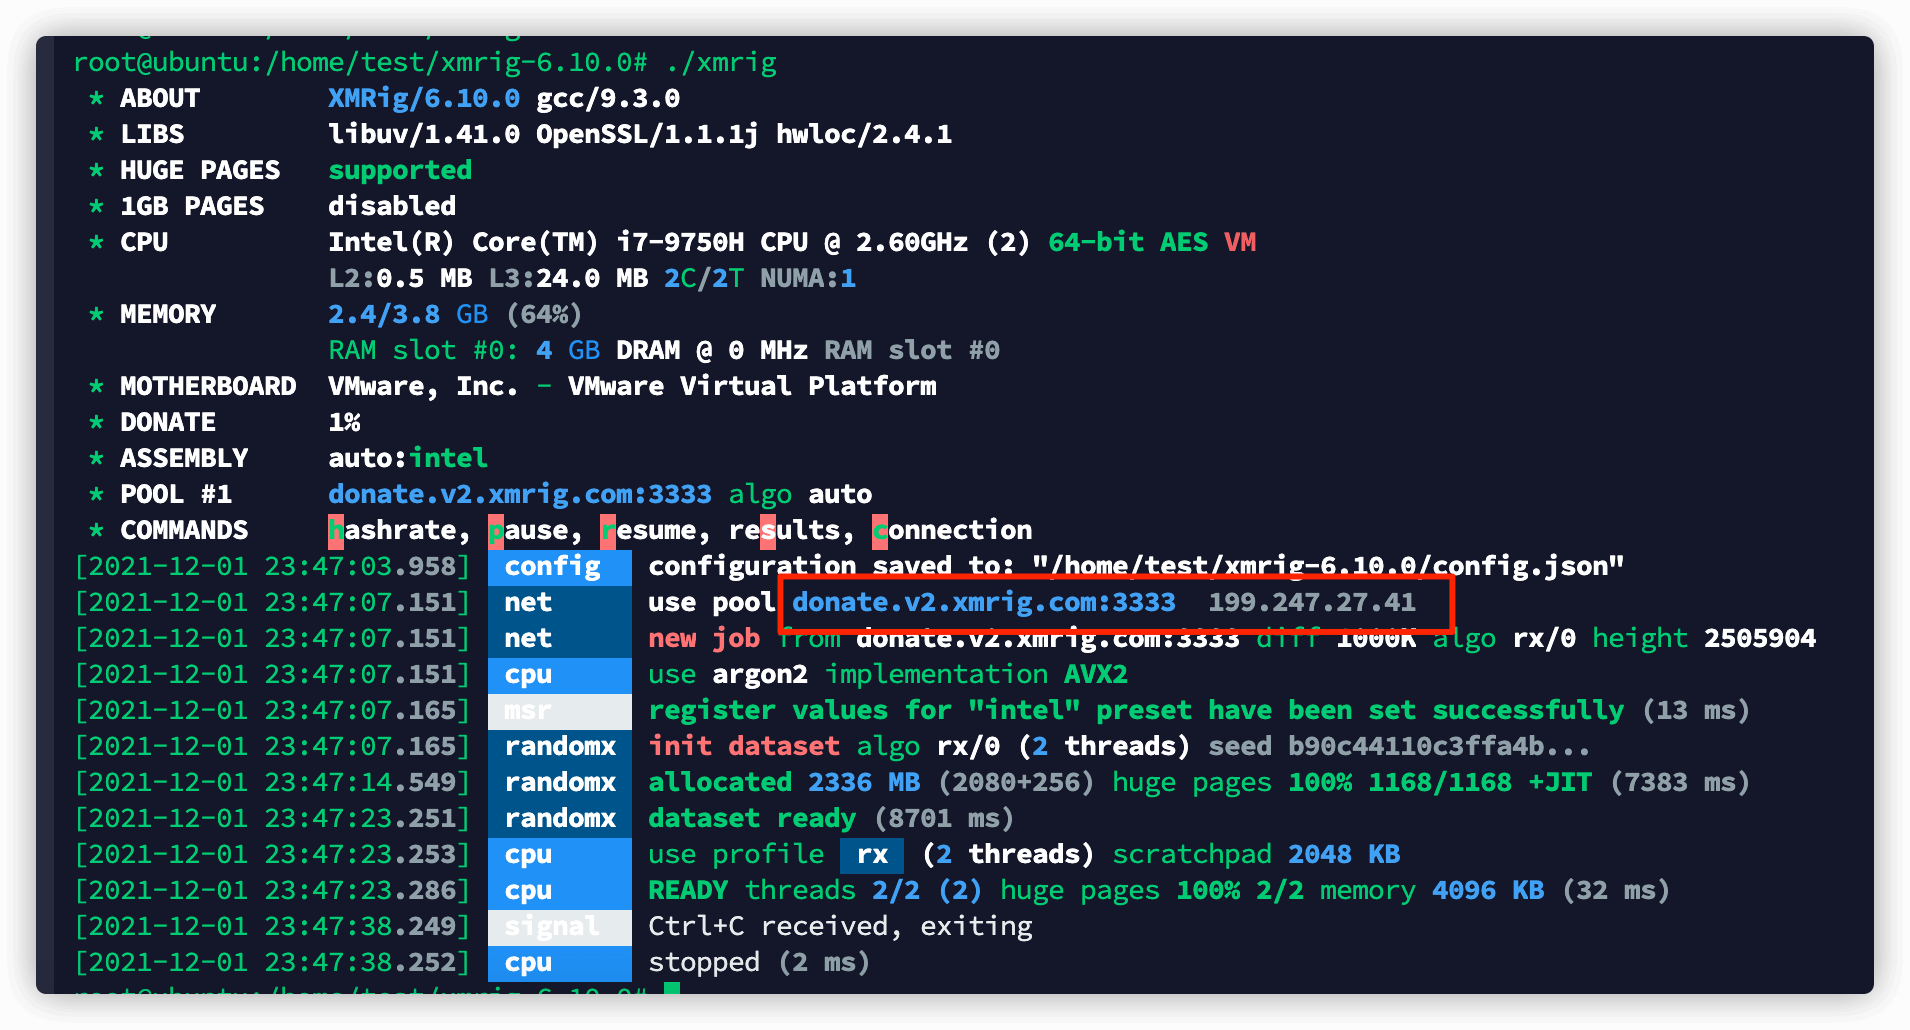This screenshot has width=1910, height=1030.
Task: Click the 'height 2505904' value
Action: [1704, 638]
